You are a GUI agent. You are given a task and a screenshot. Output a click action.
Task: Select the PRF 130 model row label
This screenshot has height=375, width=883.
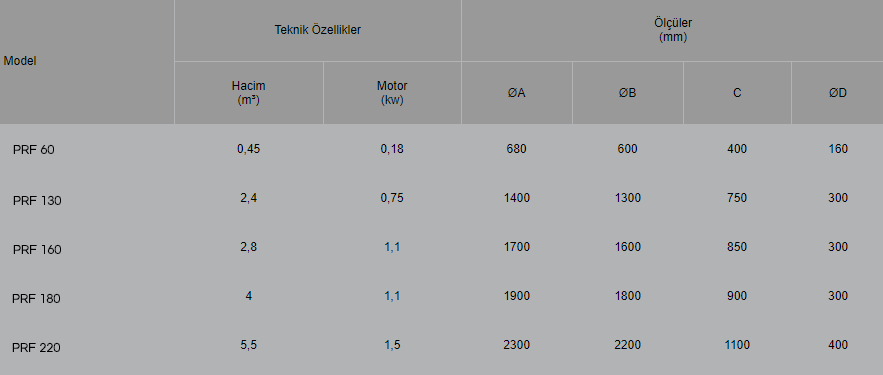37,200
